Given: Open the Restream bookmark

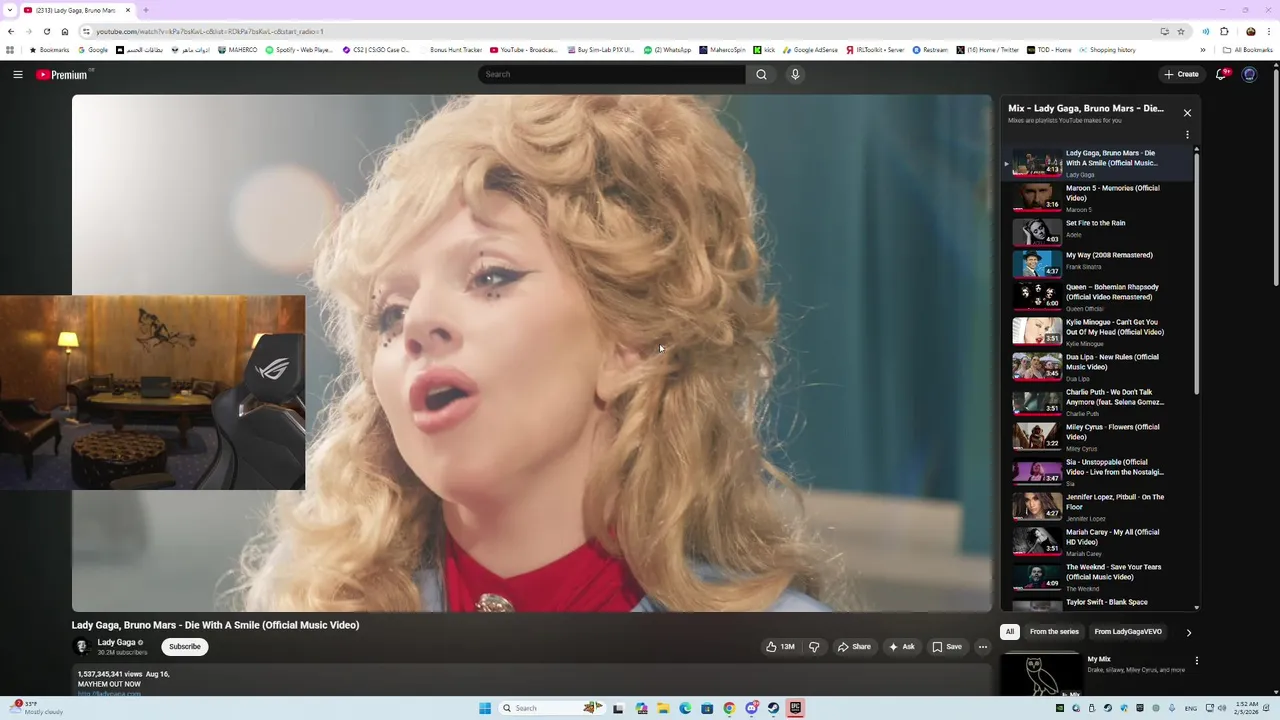Looking at the screenshot, I should pos(930,50).
